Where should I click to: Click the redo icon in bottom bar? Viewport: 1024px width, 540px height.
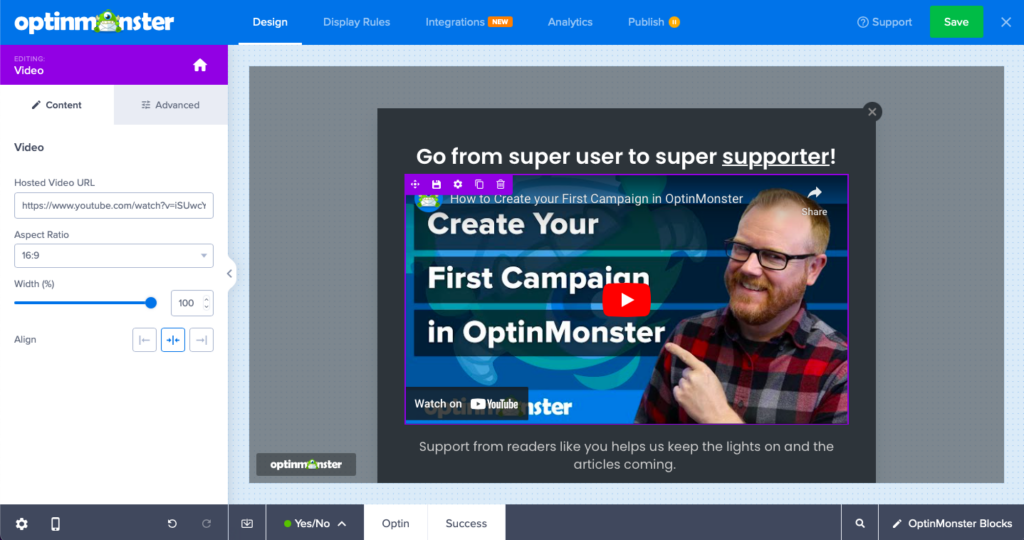tap(206, 524)
